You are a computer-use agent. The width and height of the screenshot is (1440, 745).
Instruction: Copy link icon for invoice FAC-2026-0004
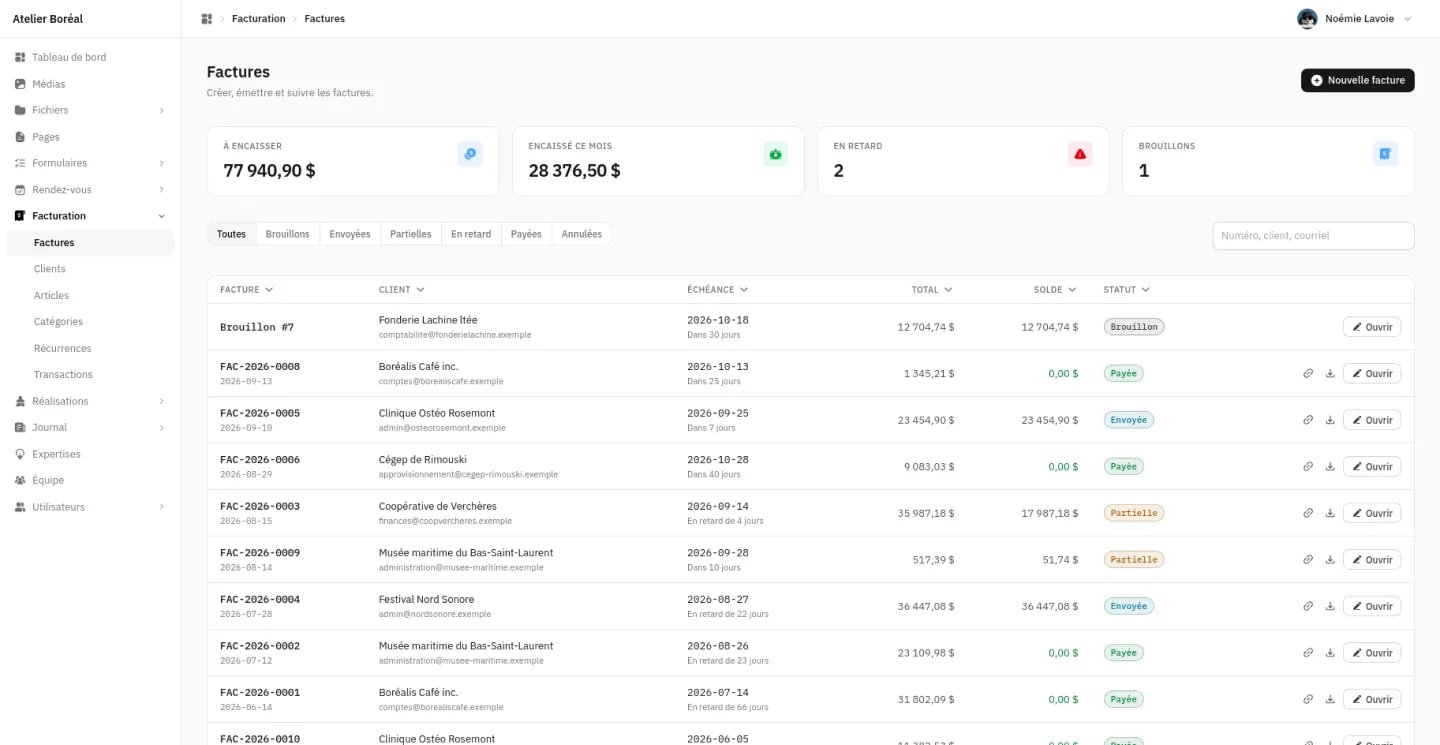coord(1308,606)
